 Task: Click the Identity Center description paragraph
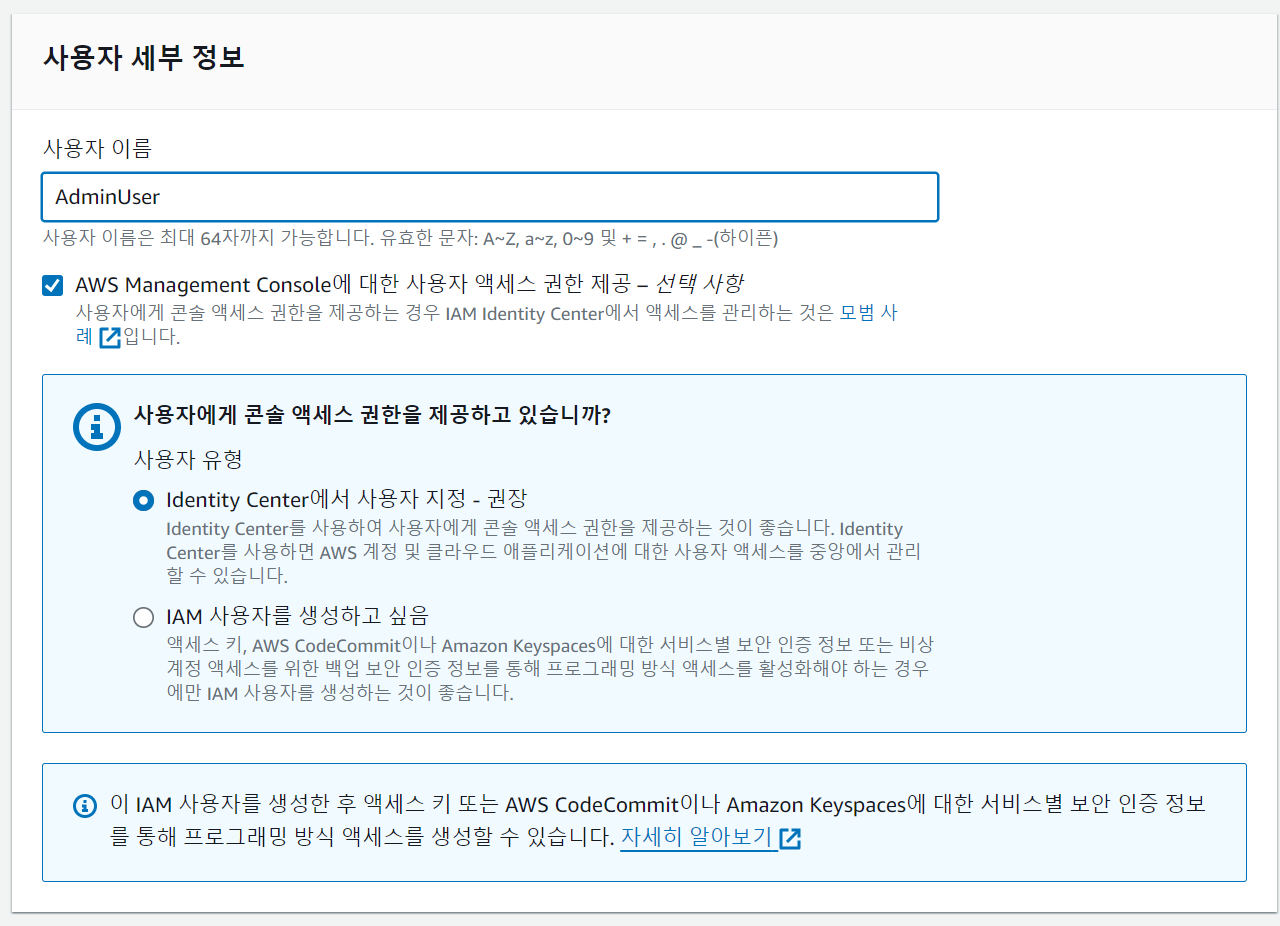tap(543, 552)
